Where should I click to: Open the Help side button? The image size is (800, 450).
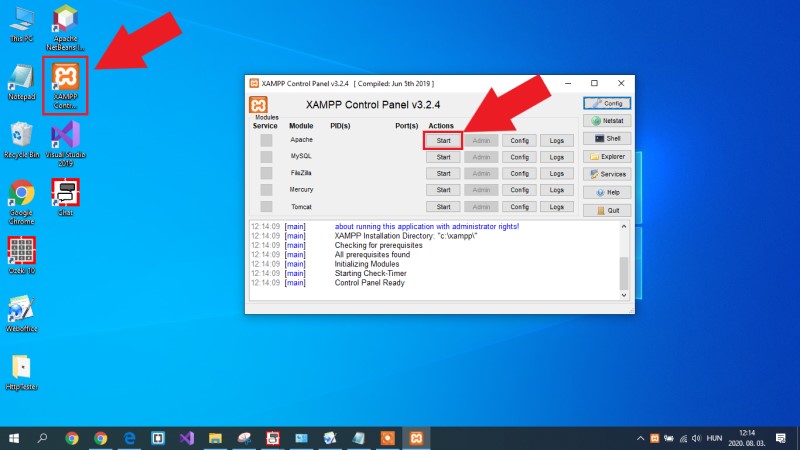(x=607, y=192)
